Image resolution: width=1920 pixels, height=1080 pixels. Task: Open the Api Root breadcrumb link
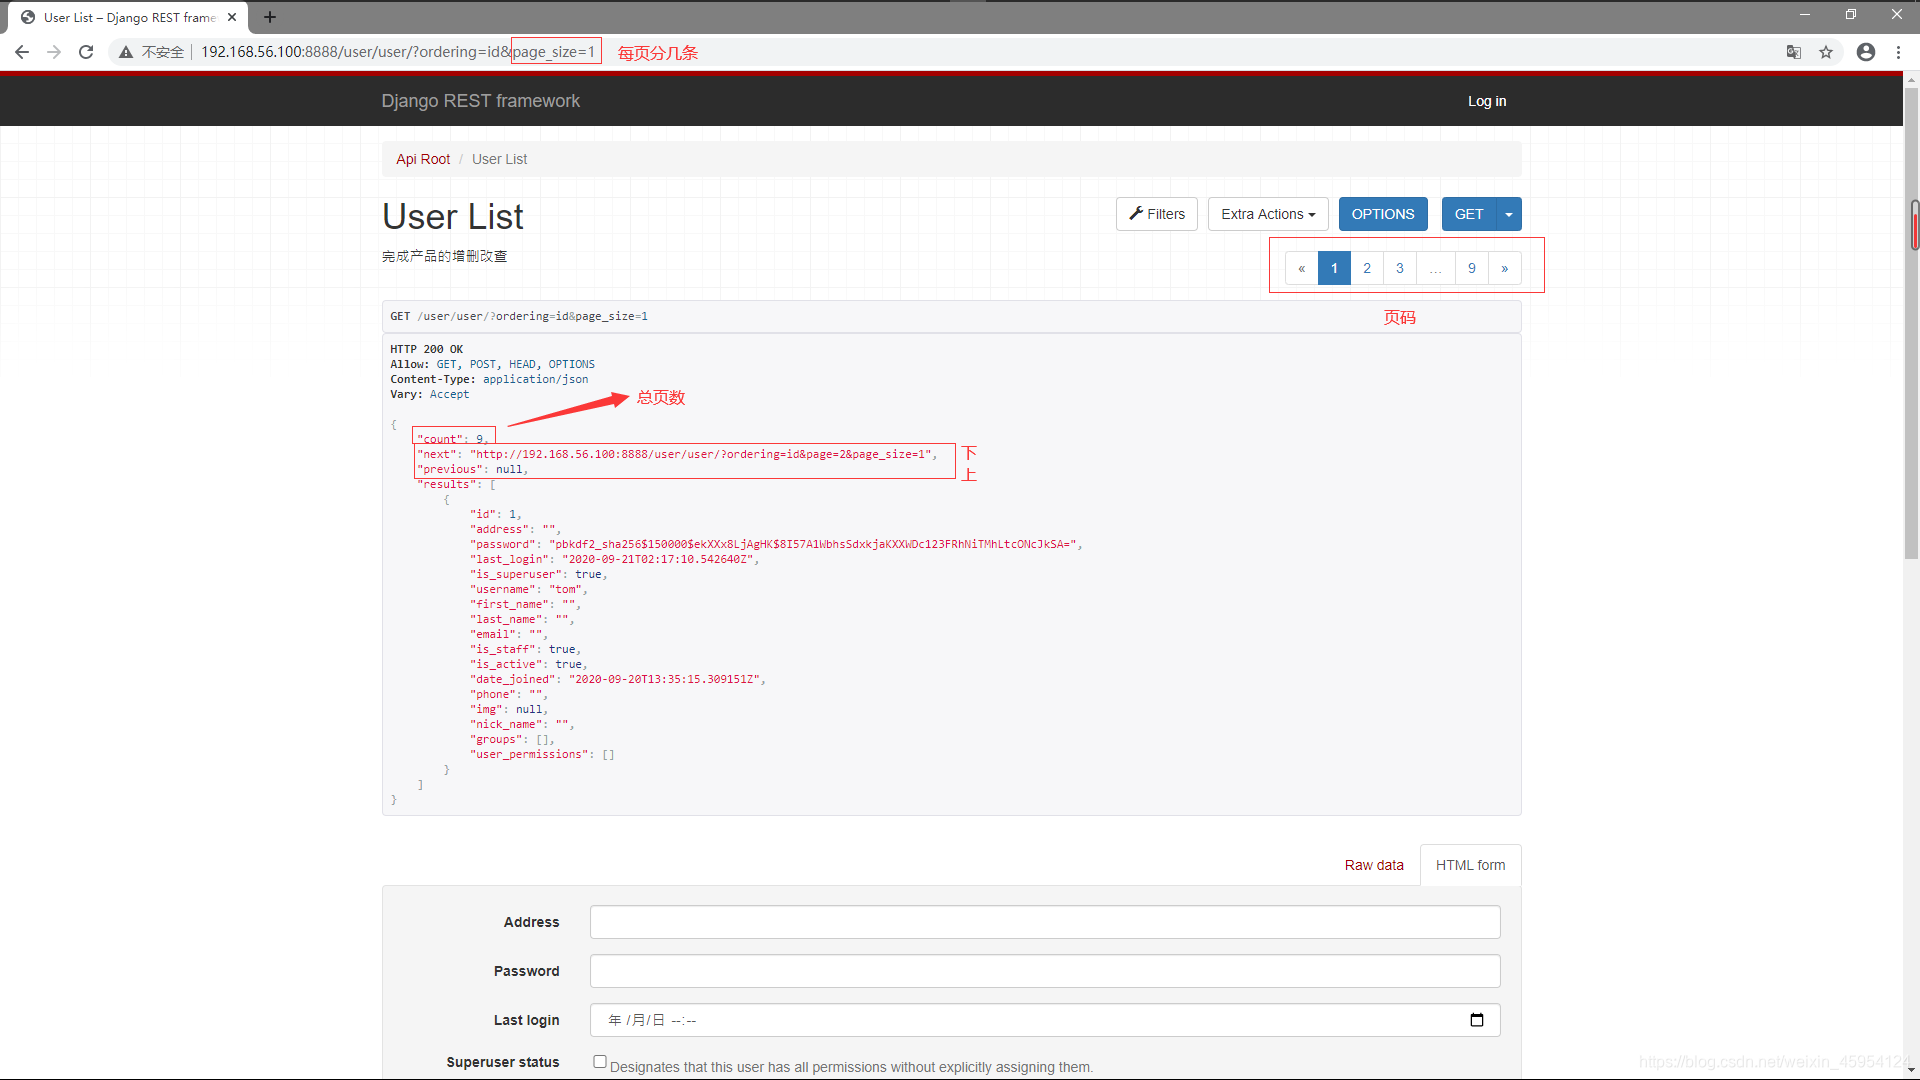click(x=423, y=159)
